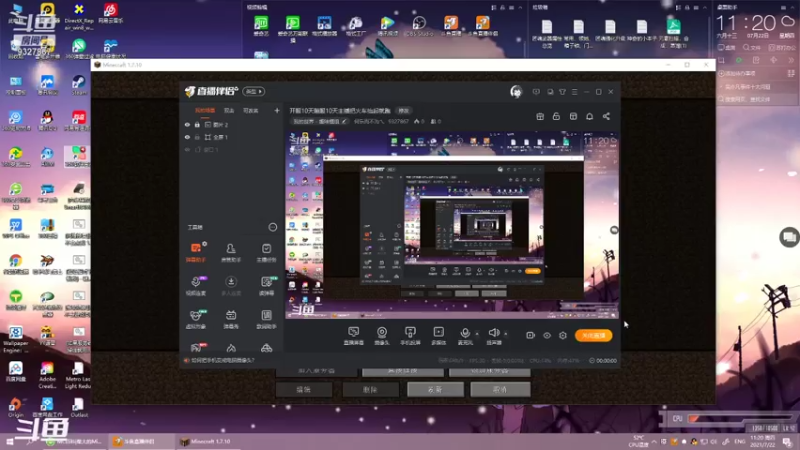Switch to the first orange scene tab
The image size is (800, 450).
(205, 110)
